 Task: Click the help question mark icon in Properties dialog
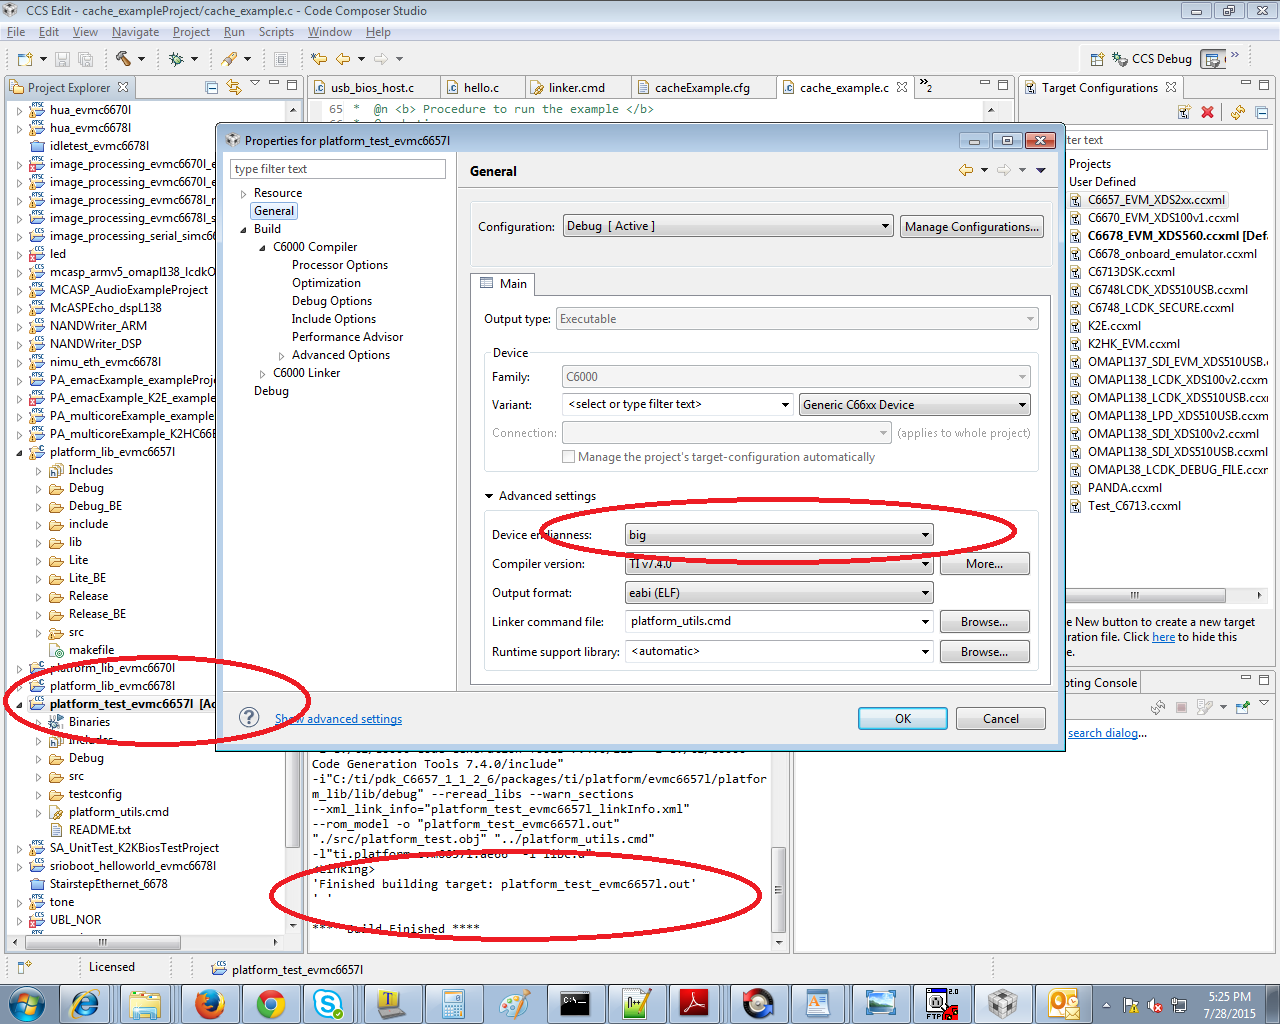(x=249, y=717)
